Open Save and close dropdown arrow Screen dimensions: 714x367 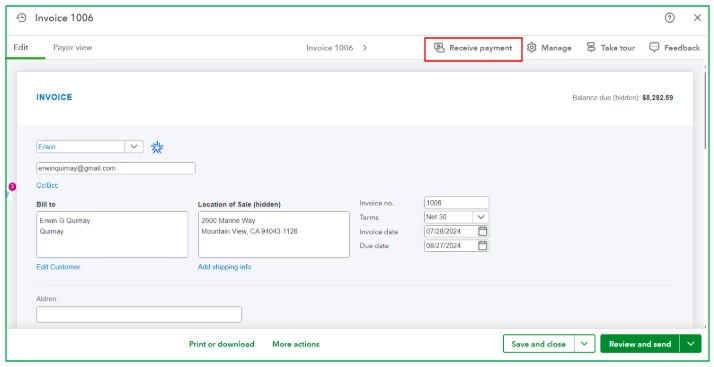[585, 344]
